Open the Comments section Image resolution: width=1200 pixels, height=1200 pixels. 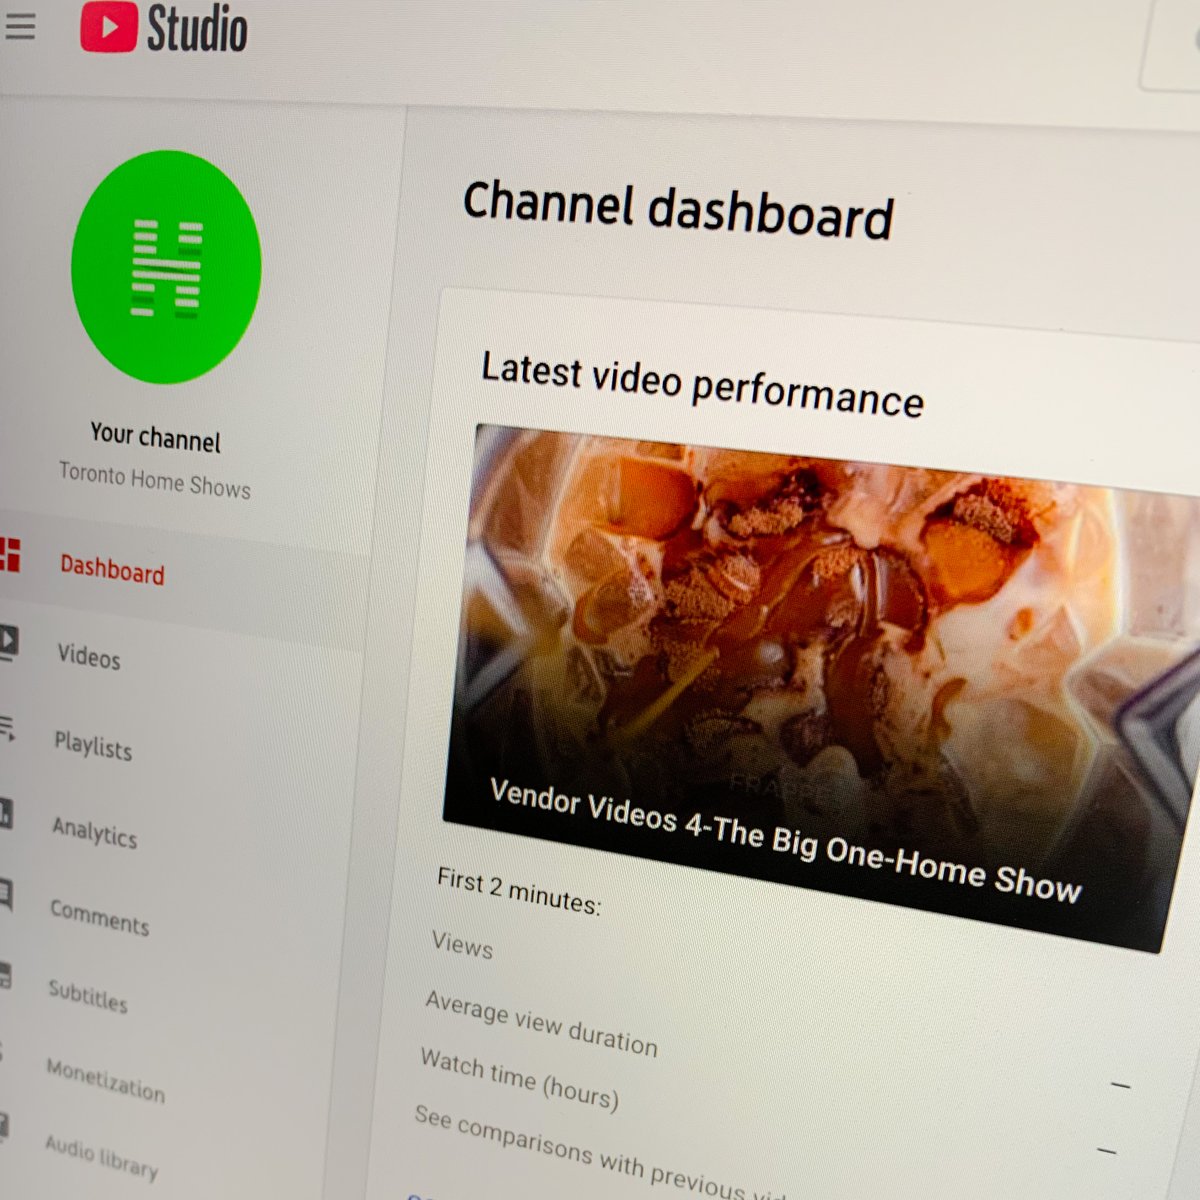(x=99, y=917)
